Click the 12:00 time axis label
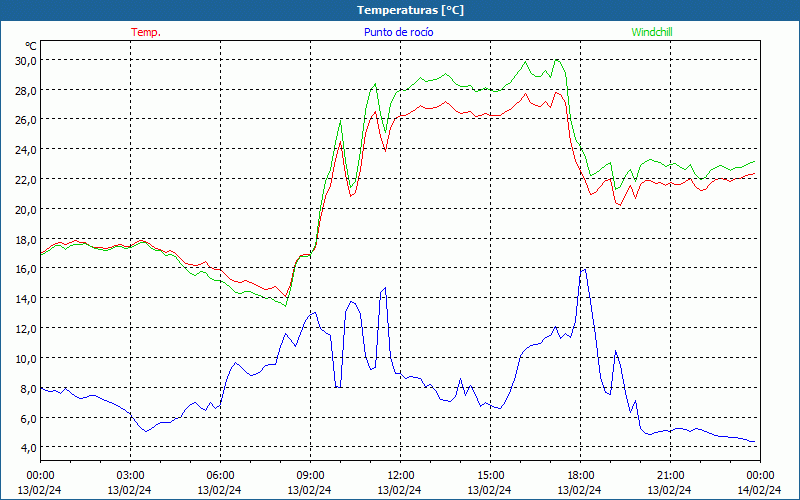This screenshot has height=500, width=800. click(401, 476)
